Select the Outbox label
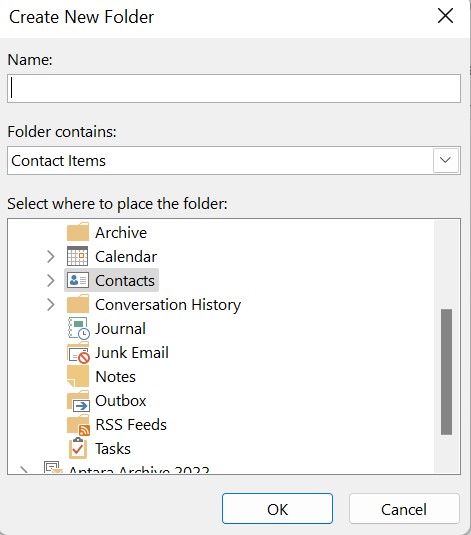471x535 pixels. (120, 401)
